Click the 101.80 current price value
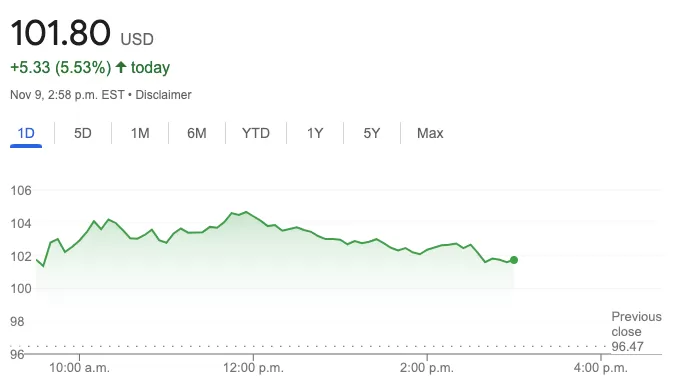The width and height of the screenshot is (677, 380). 60,33
